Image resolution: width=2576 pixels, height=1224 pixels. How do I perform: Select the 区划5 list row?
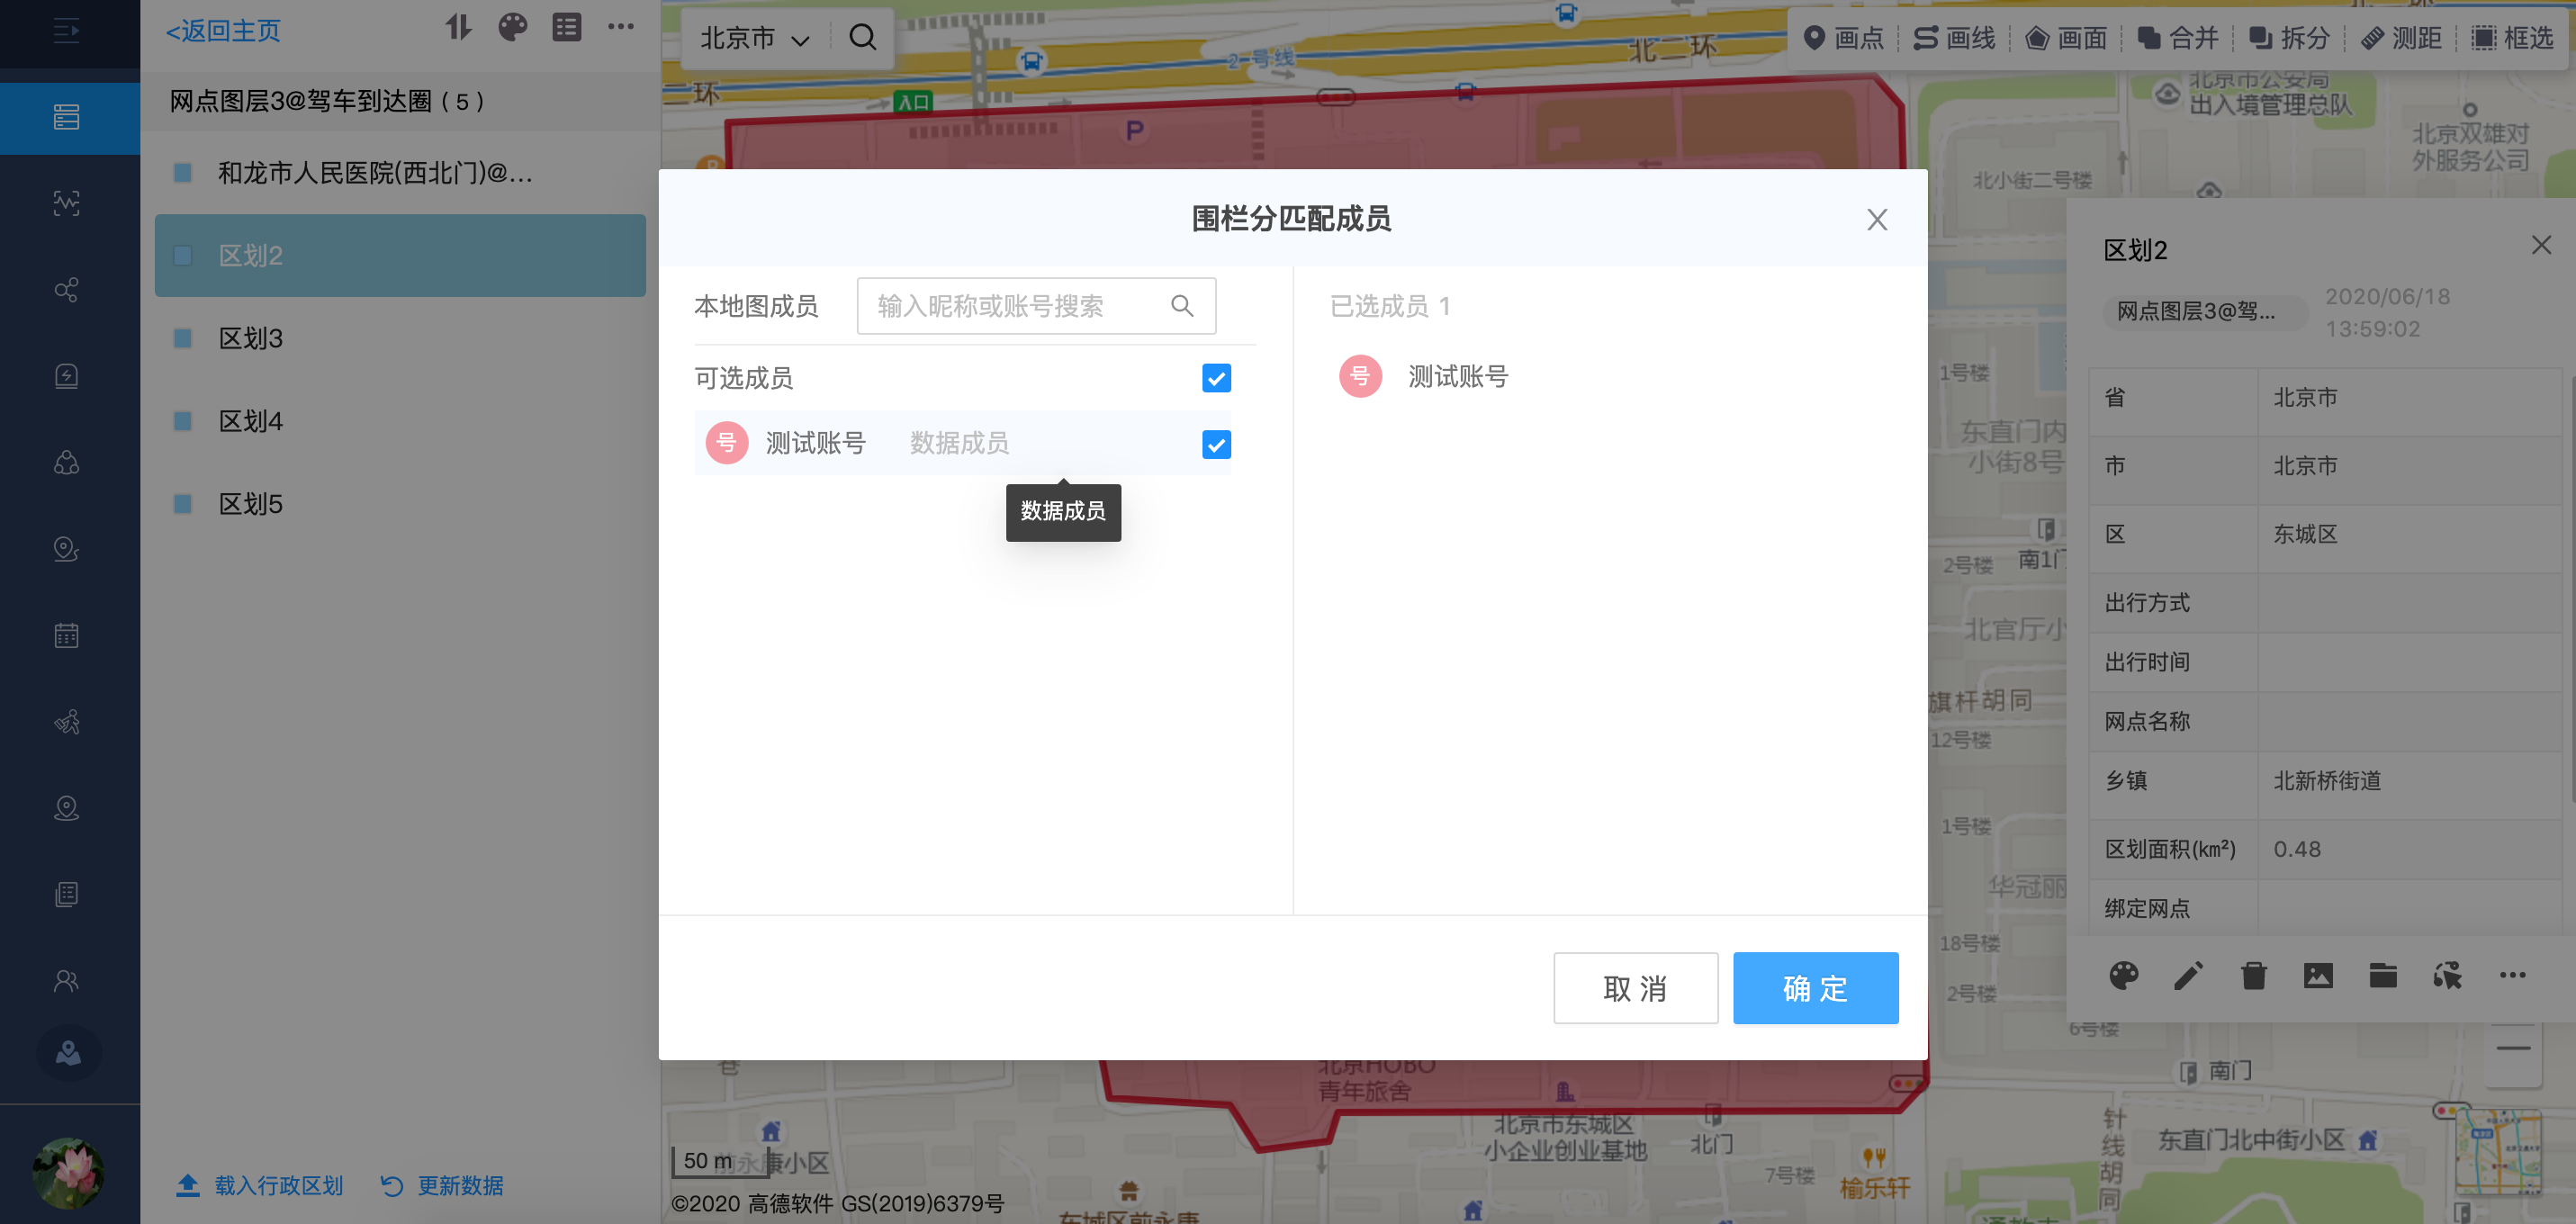[x=400, y=504]
